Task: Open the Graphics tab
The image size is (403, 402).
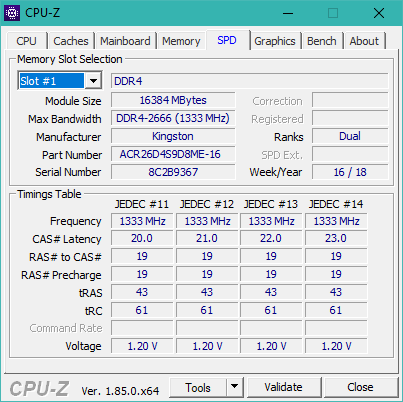Action: point(275,41)
